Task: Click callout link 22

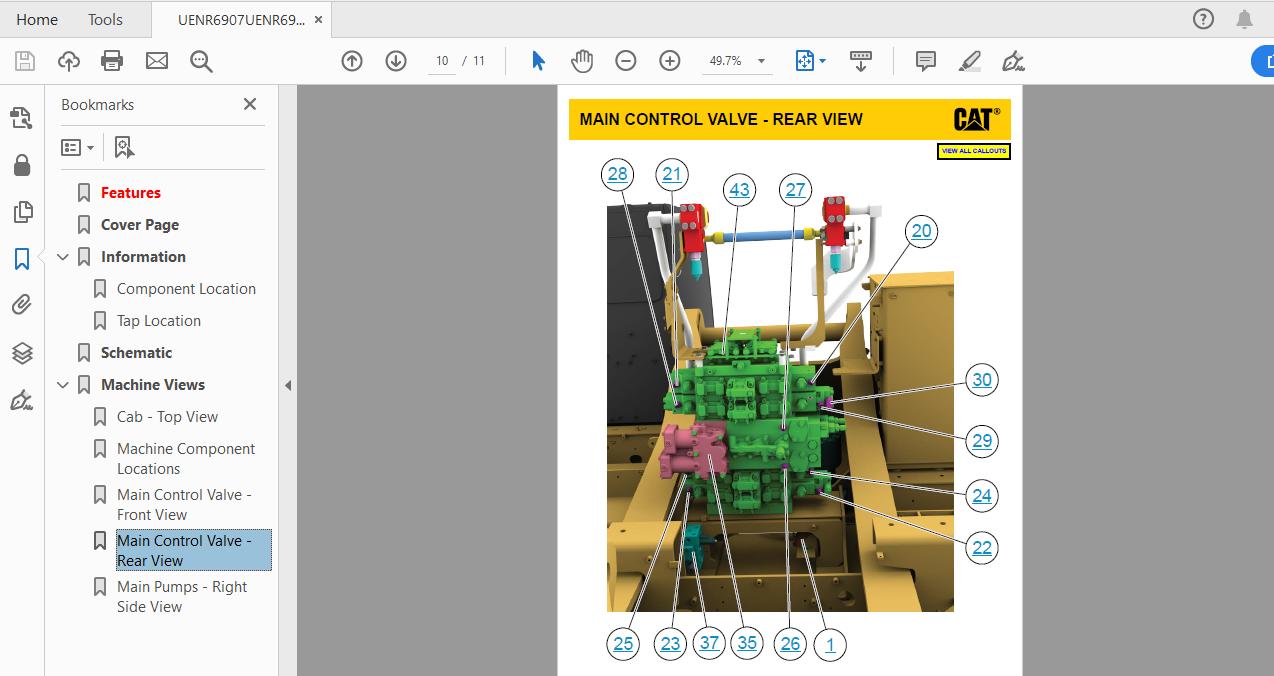Action: (x=982, y=547)
